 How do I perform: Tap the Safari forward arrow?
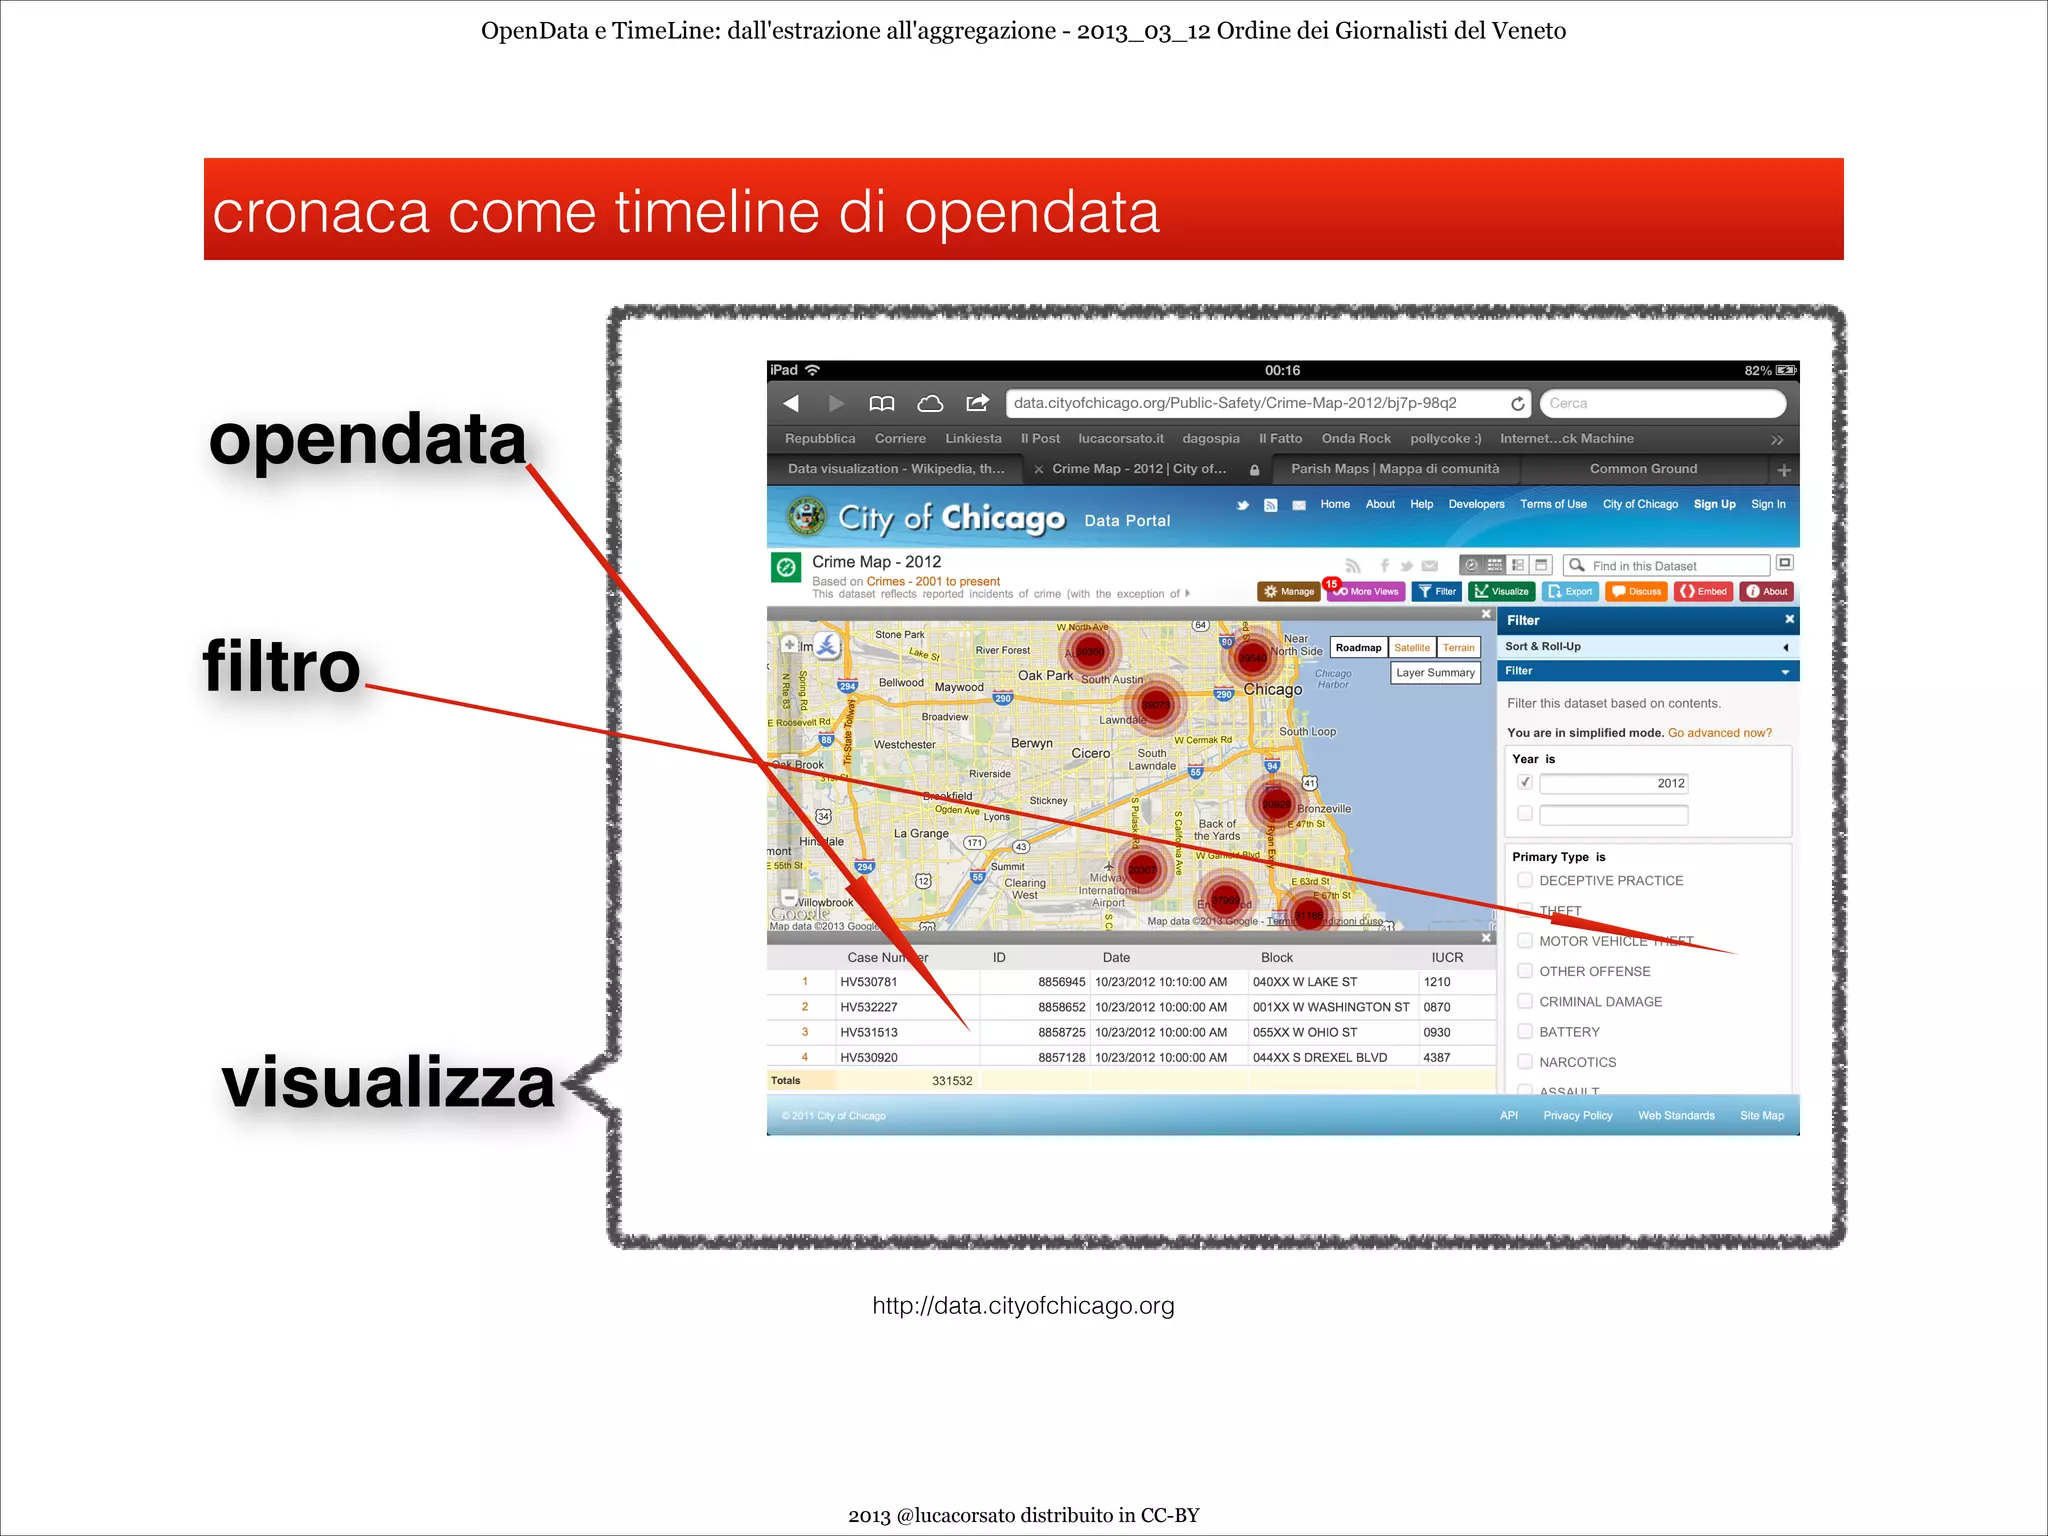(x=837, y=403)
